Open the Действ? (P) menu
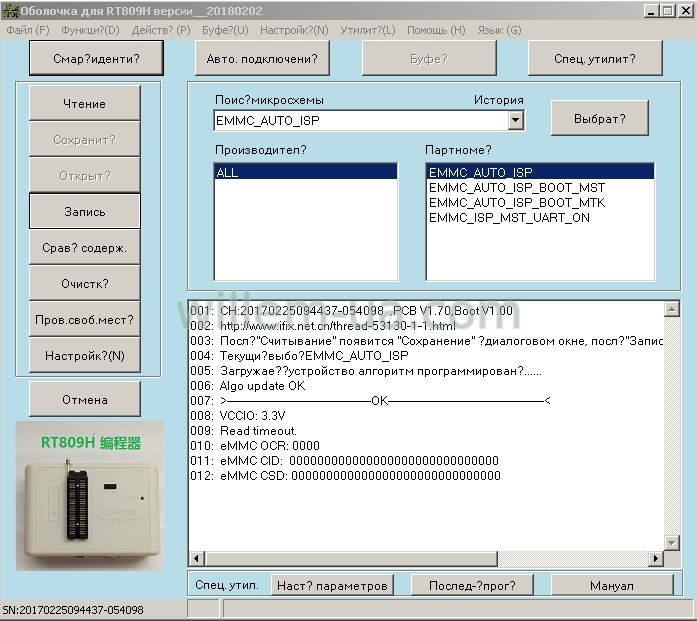 (x=161, y=30)
